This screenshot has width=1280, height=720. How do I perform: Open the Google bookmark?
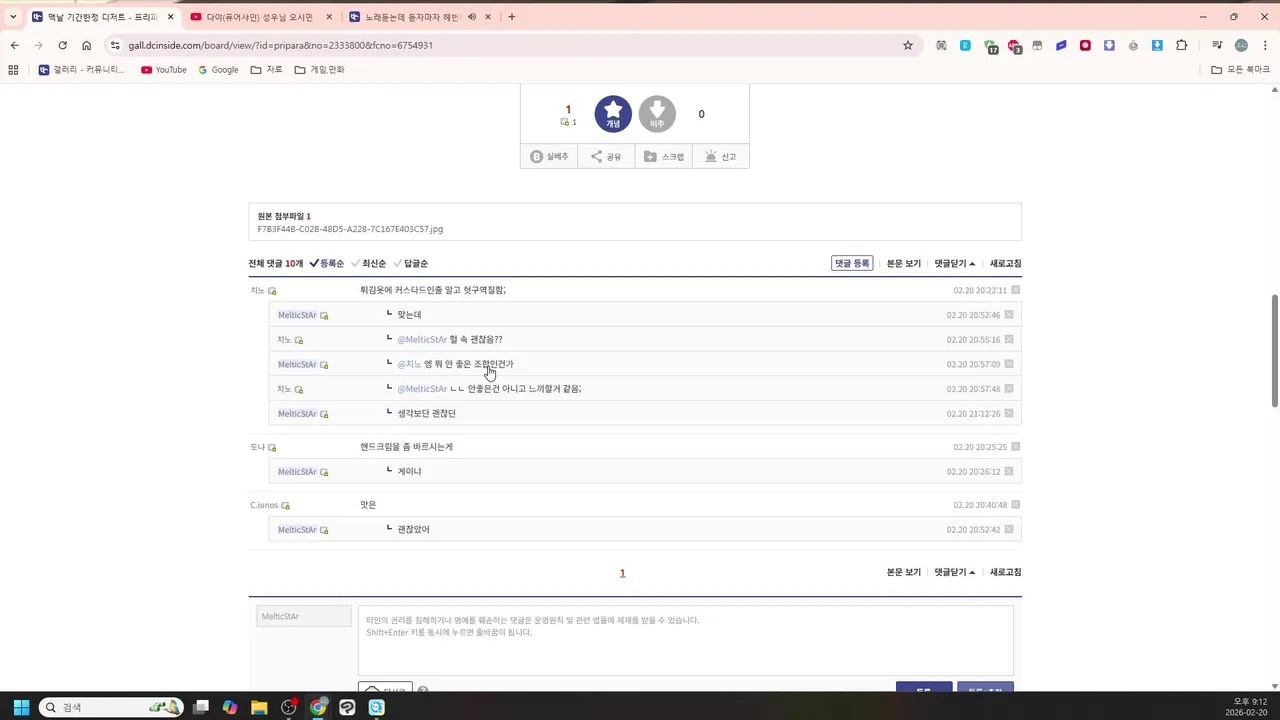[218, 70]
